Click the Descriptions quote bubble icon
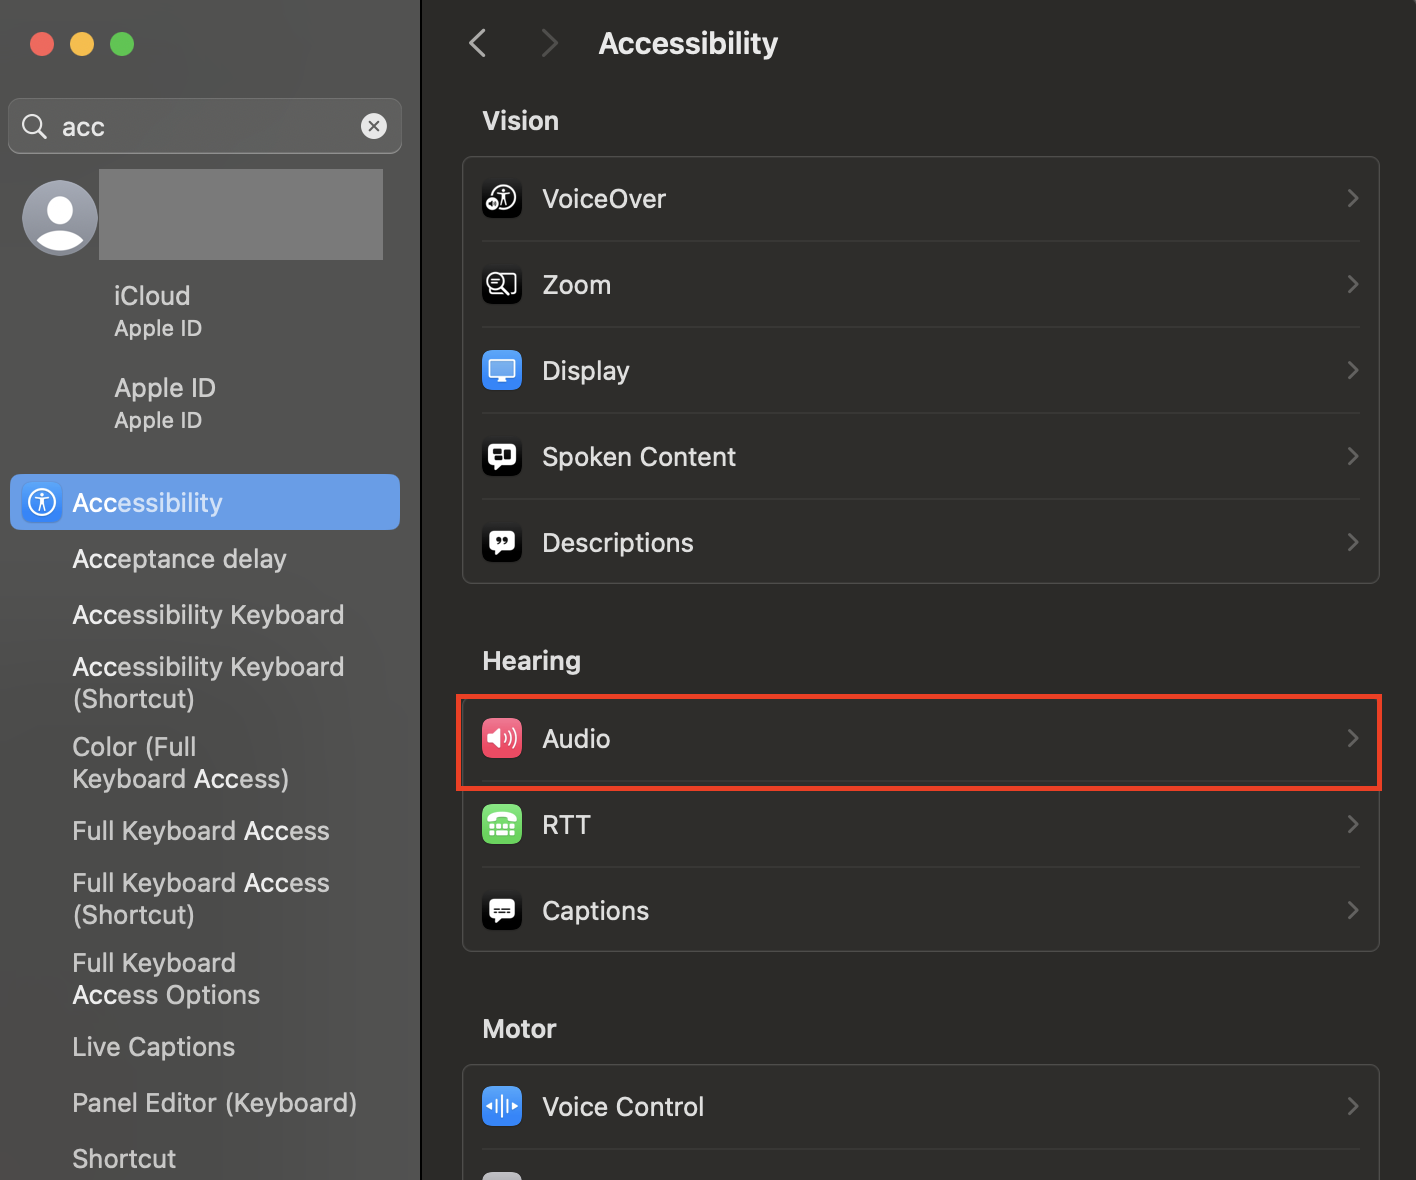Image resolution: width=1416 pixels, height=1180 pixels. (502, 542)
